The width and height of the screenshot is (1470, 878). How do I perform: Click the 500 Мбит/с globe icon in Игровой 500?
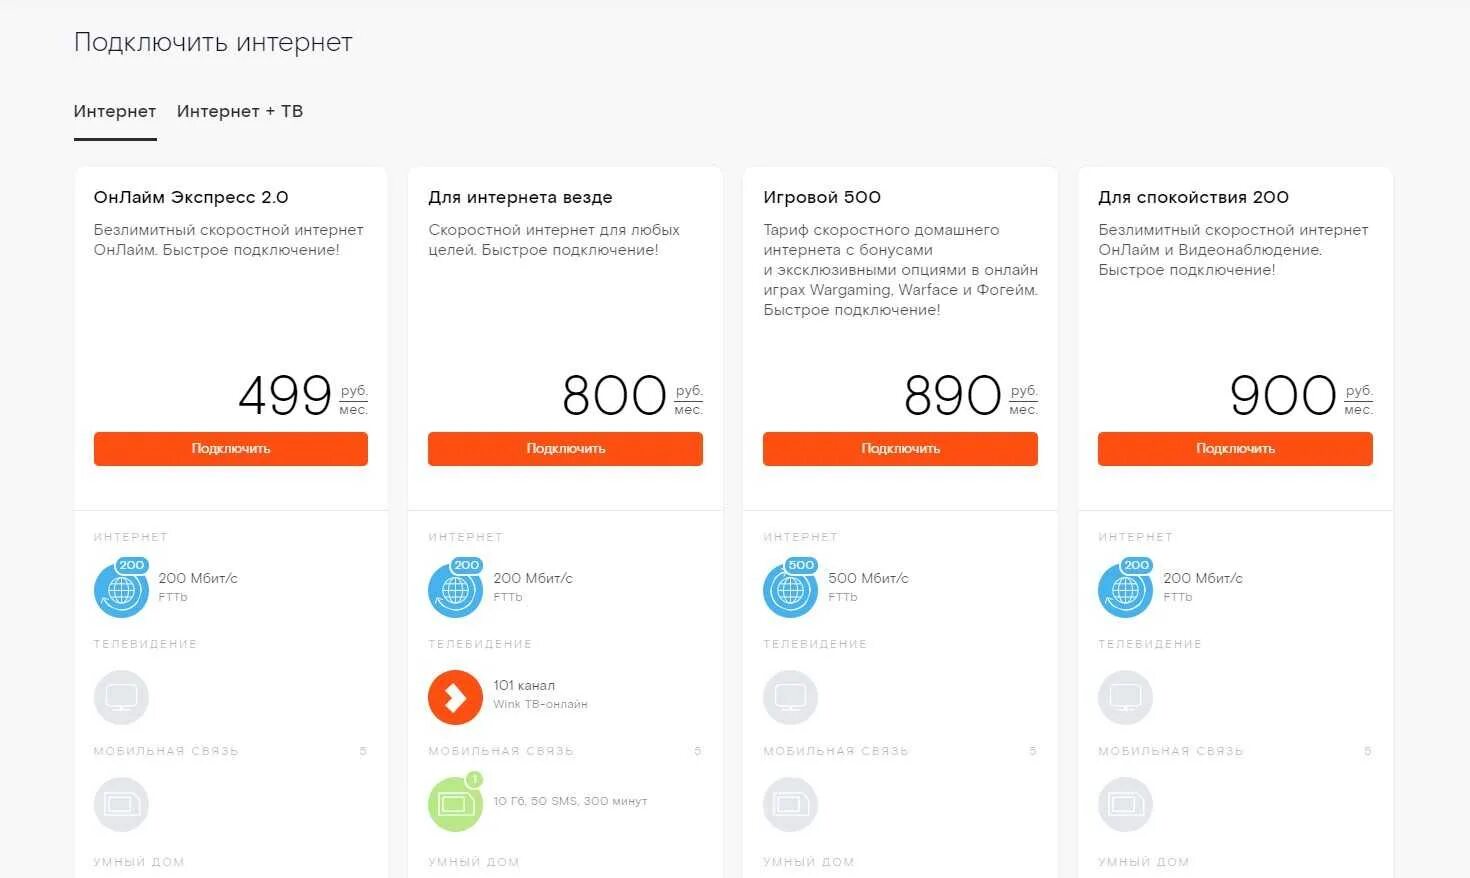pyautogui.click(x=790, y=590)
